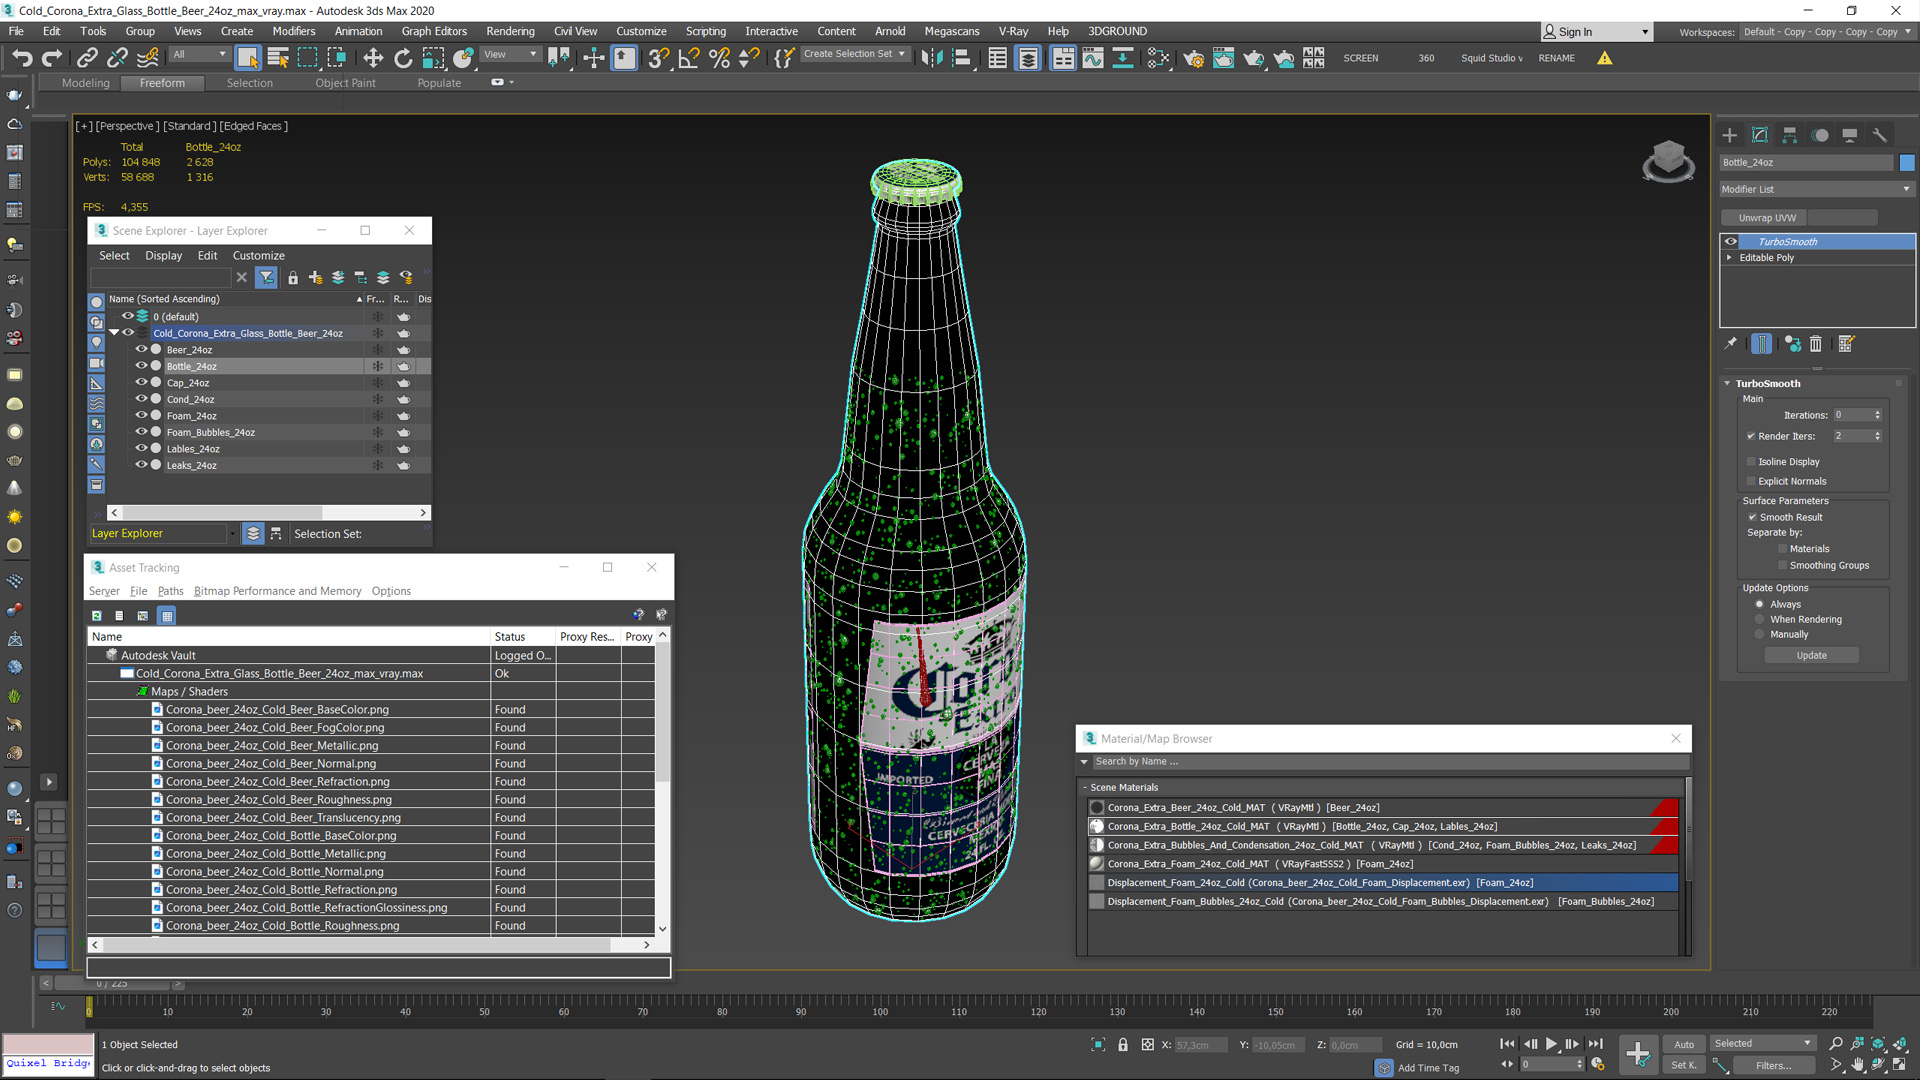Click the Zoom Extents Selected icon
Image resolution: width=1920 pixels, height=1080 pixels.
[1878, 1044]
